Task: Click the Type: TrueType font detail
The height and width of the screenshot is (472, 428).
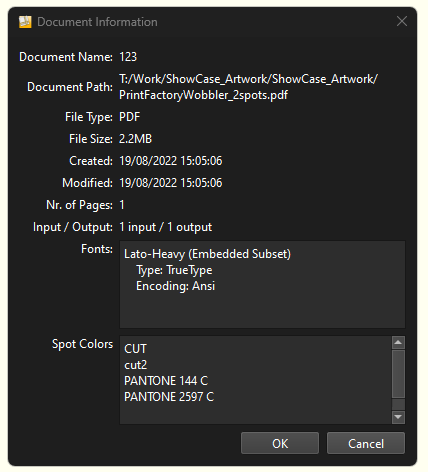Action: point(174,270)
